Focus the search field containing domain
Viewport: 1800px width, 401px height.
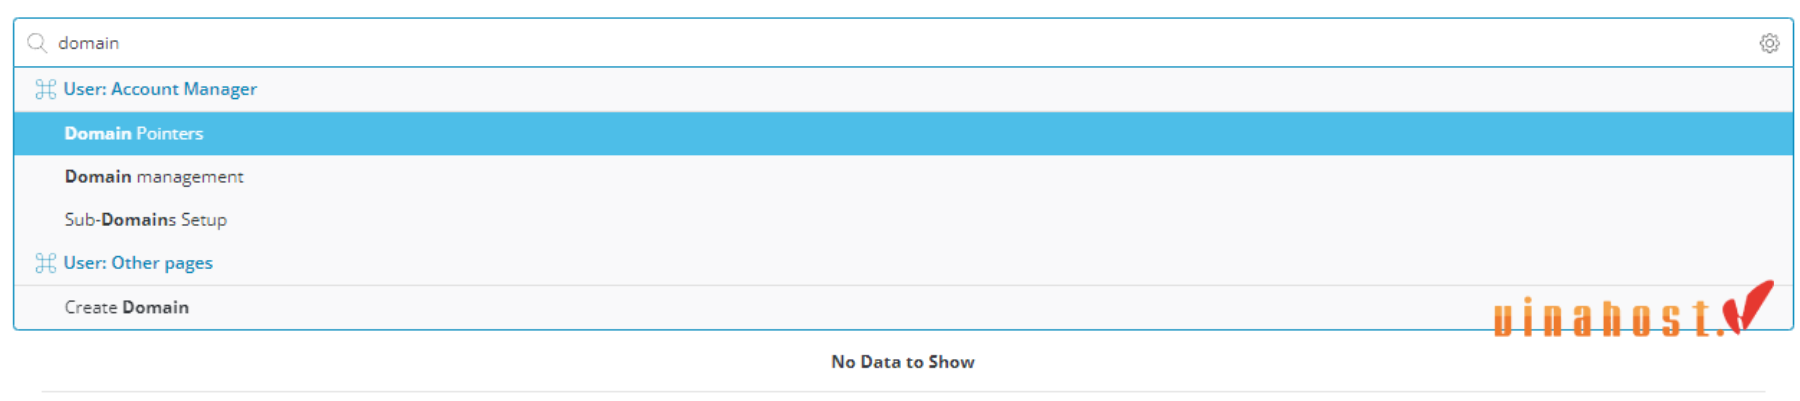tap(903, 43)
